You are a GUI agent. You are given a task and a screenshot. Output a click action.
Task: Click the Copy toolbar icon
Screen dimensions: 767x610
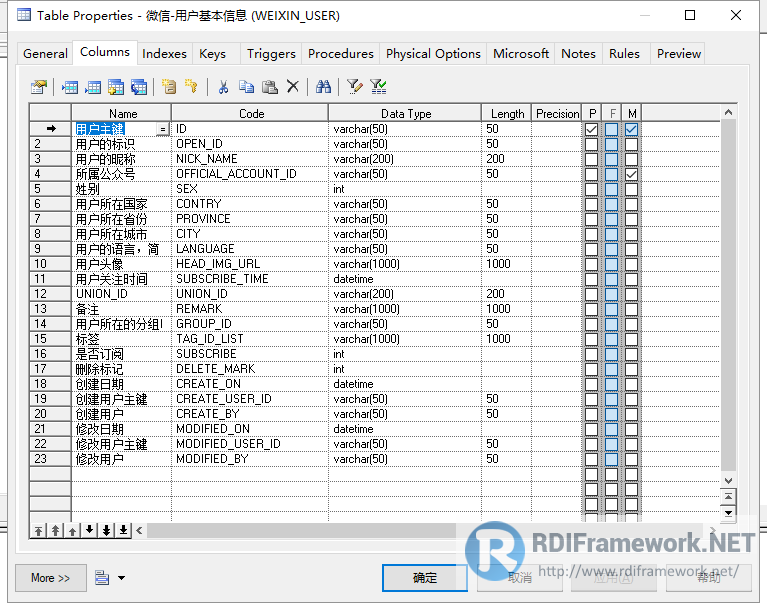tap(246, 87)
